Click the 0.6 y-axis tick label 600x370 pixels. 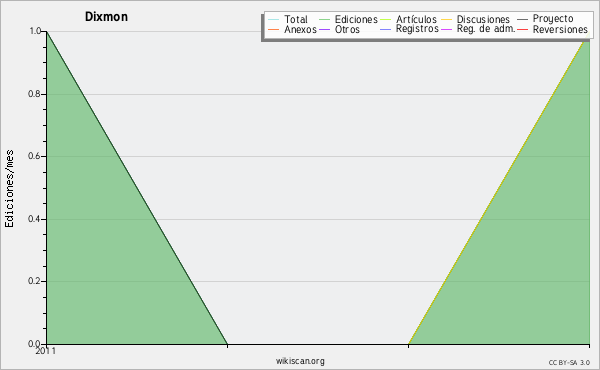(34, 156)
